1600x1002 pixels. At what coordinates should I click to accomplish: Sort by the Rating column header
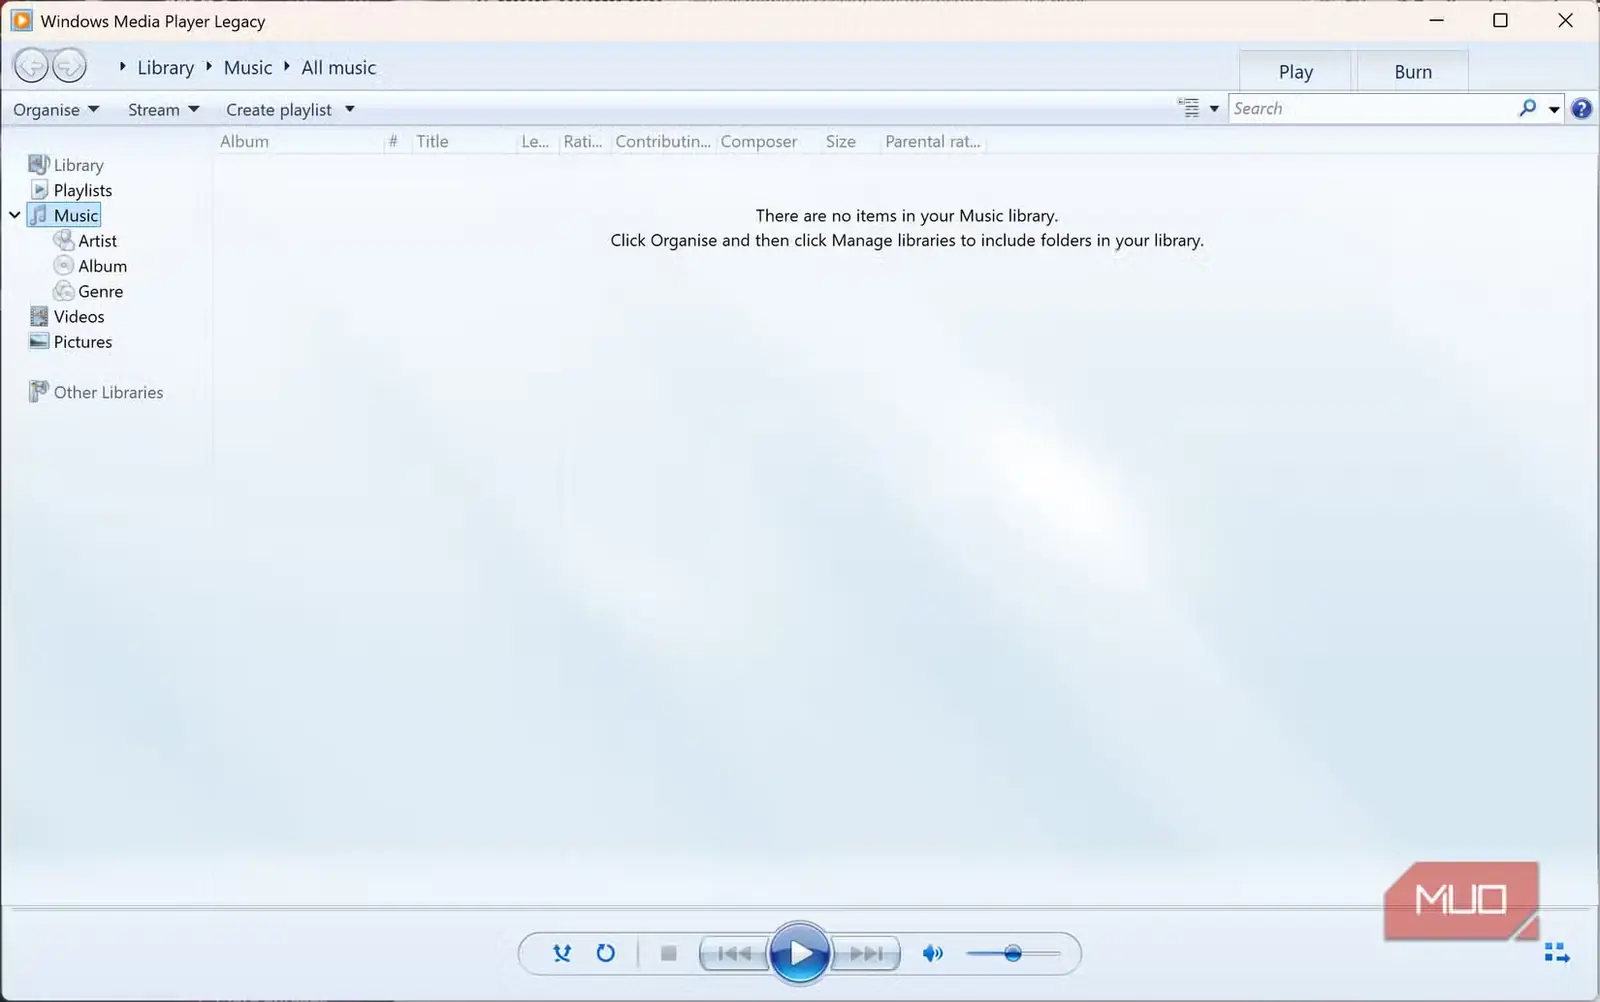pyautogui.click(x=584, y=142)
